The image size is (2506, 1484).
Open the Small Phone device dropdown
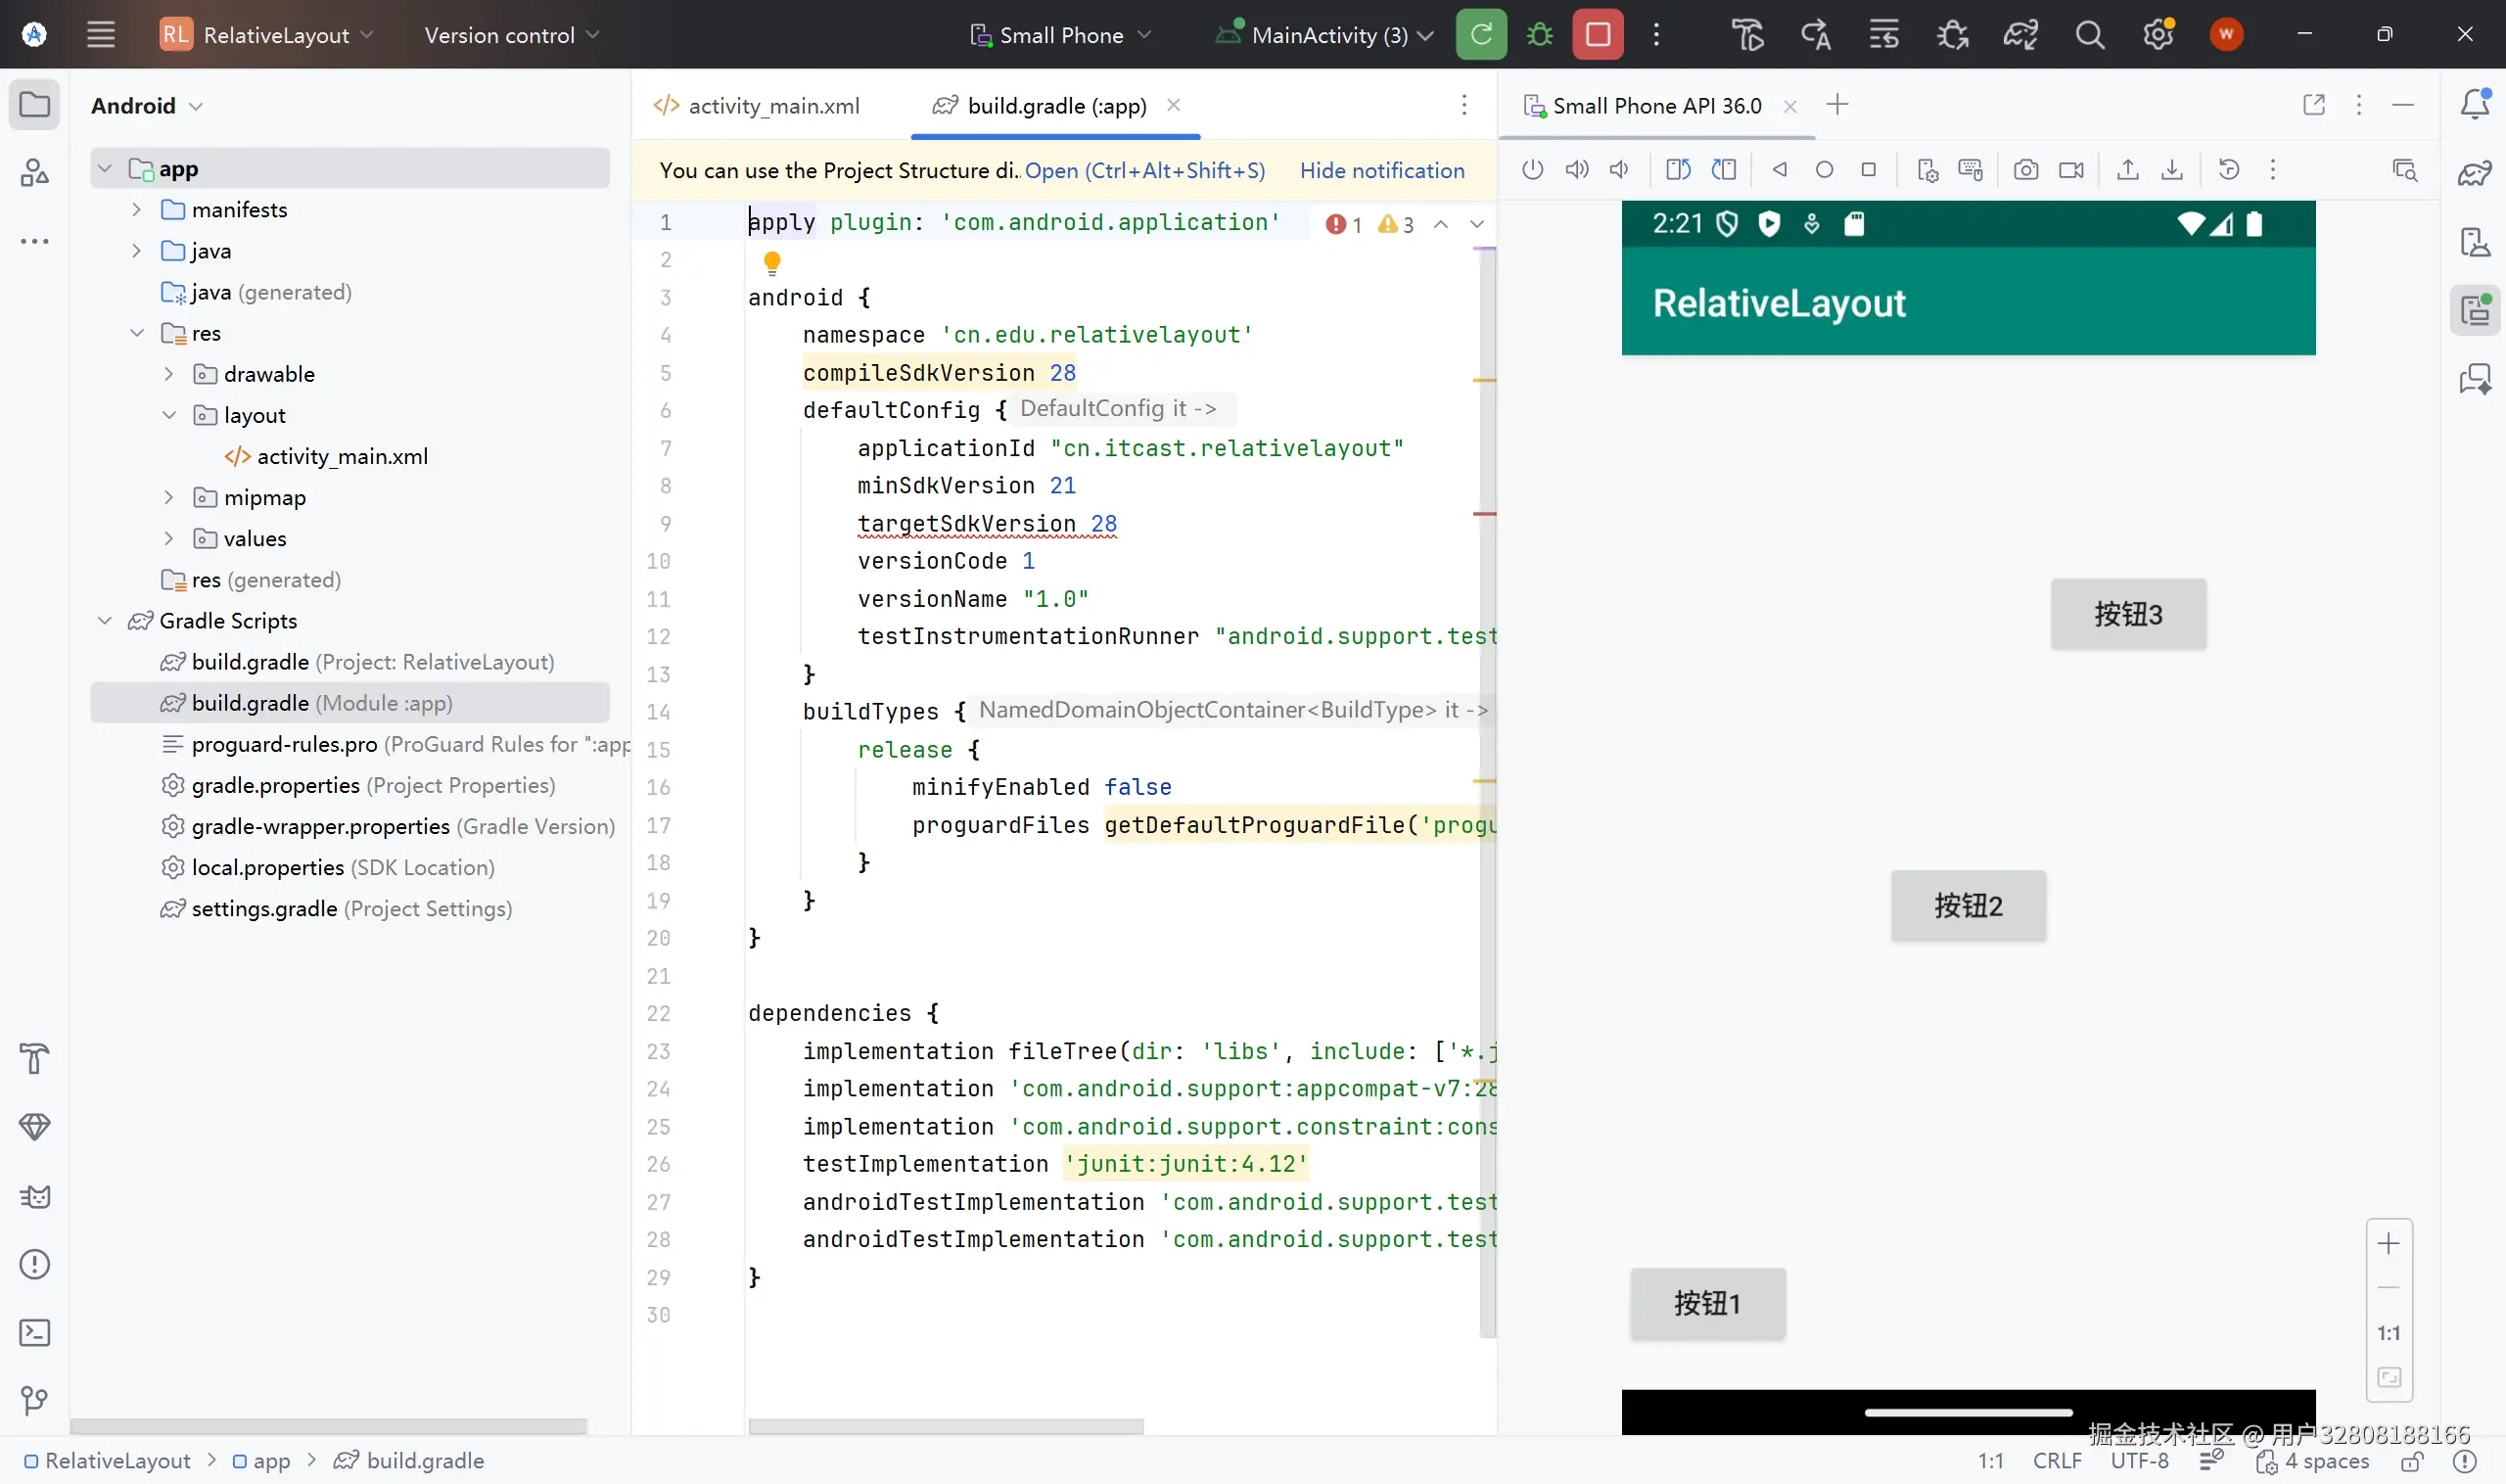point(1061,35)
